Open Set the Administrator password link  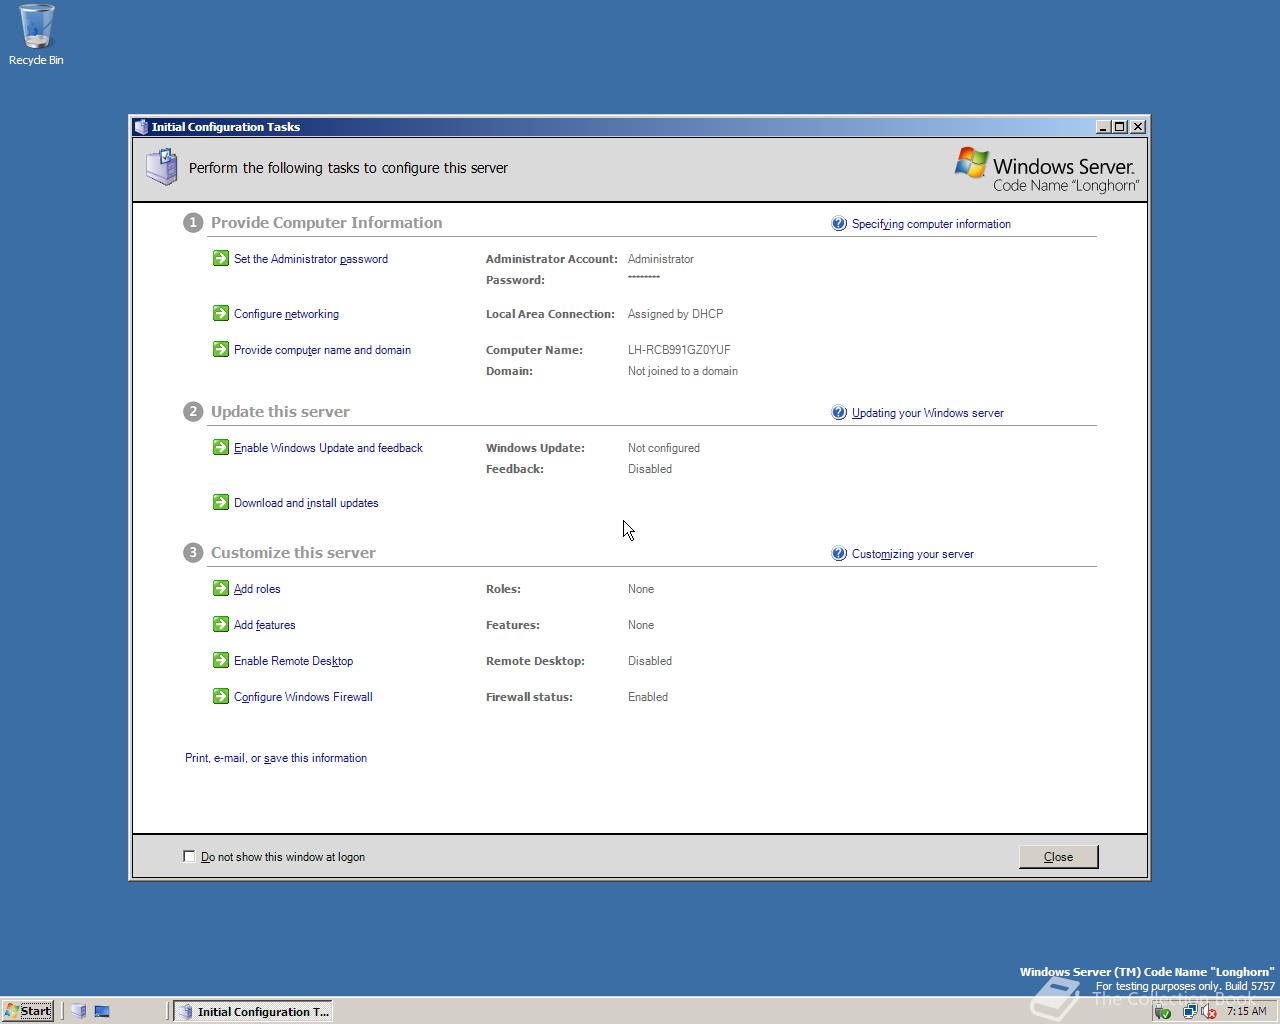point(311,259)
